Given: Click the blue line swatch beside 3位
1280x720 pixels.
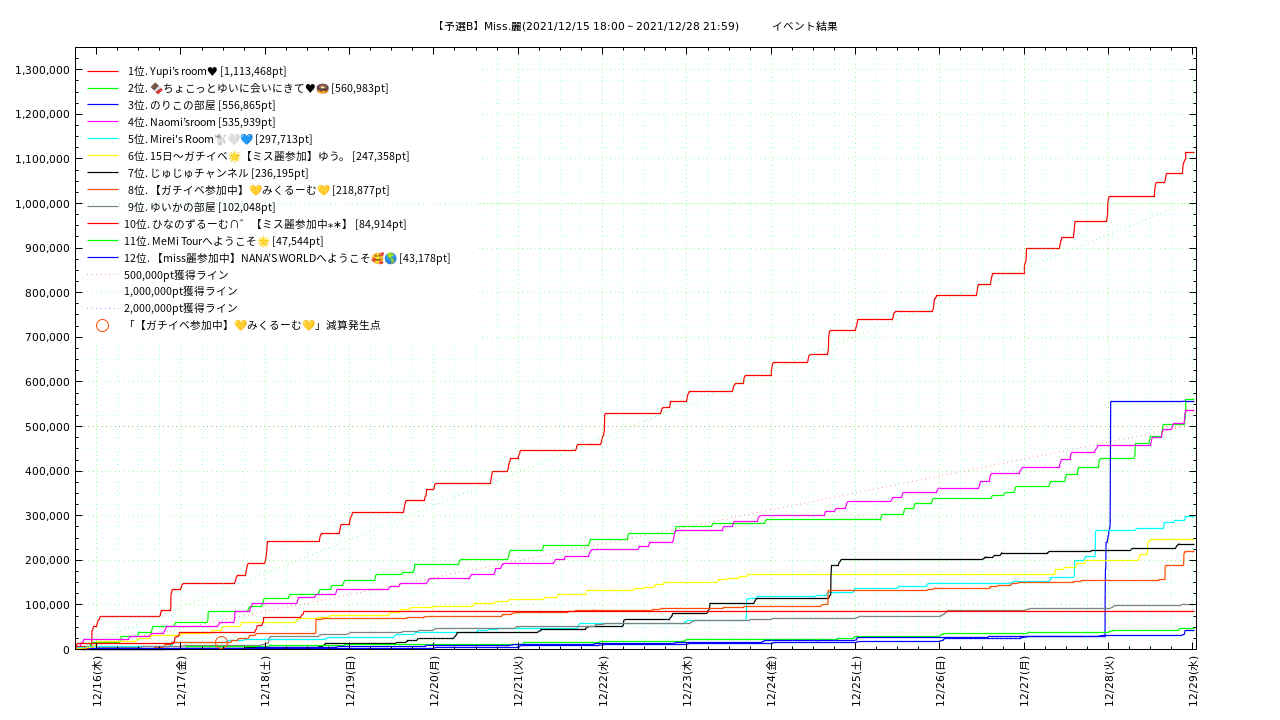Looking at the screenshot, I should (x=103, y=105).
